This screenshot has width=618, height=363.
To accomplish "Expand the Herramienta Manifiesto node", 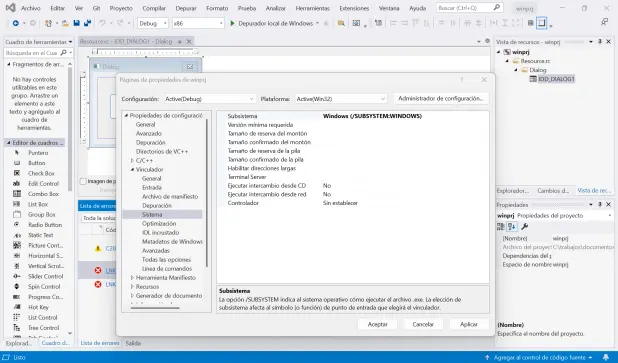I will click(132, 277).
